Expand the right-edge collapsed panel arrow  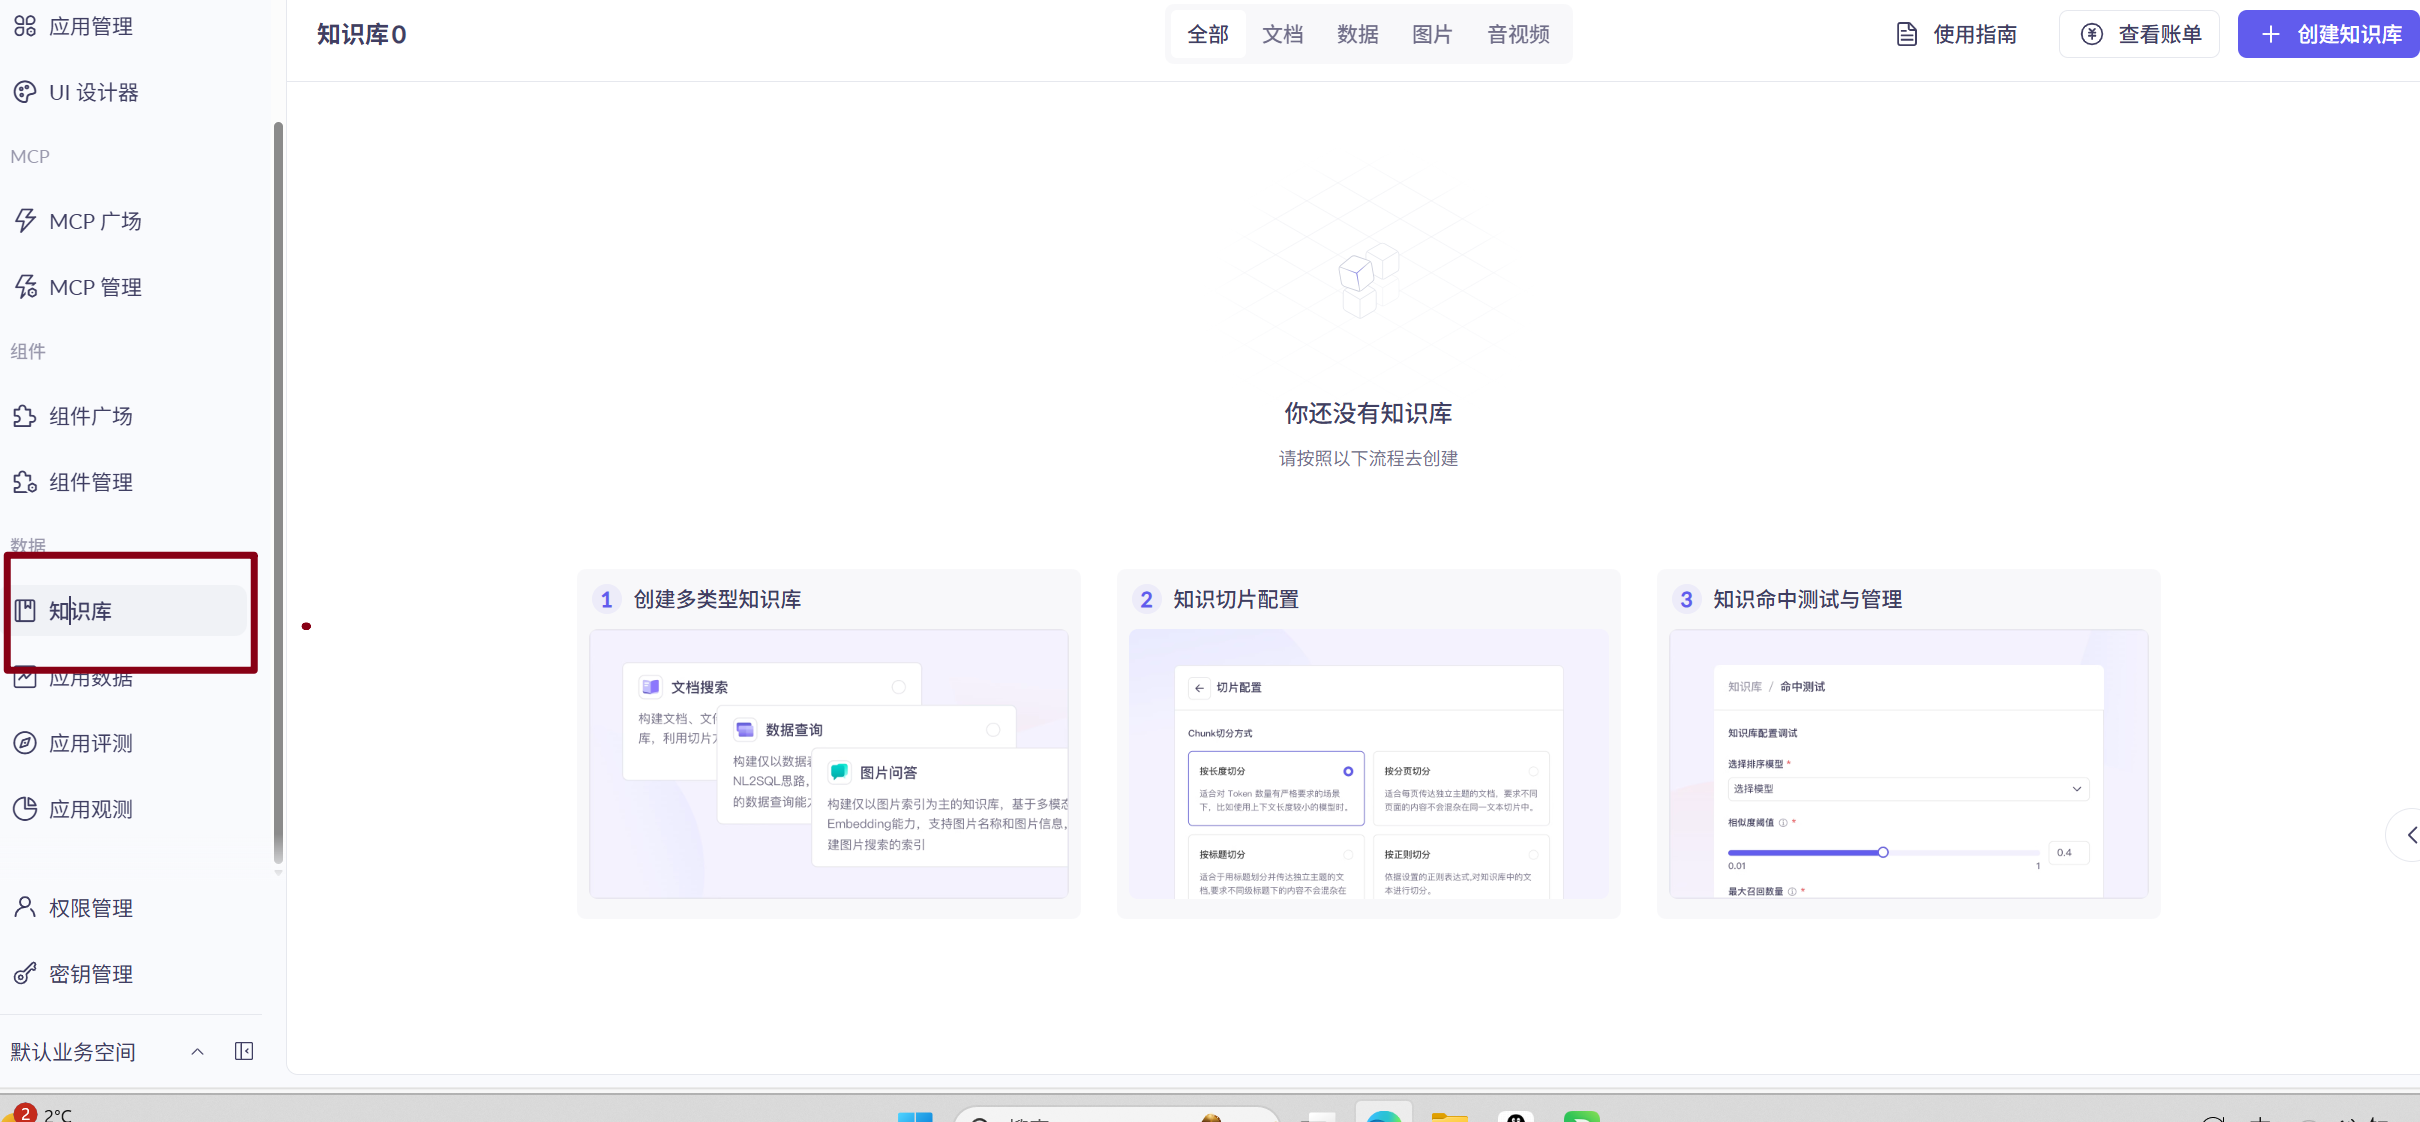click(2411, 835)
